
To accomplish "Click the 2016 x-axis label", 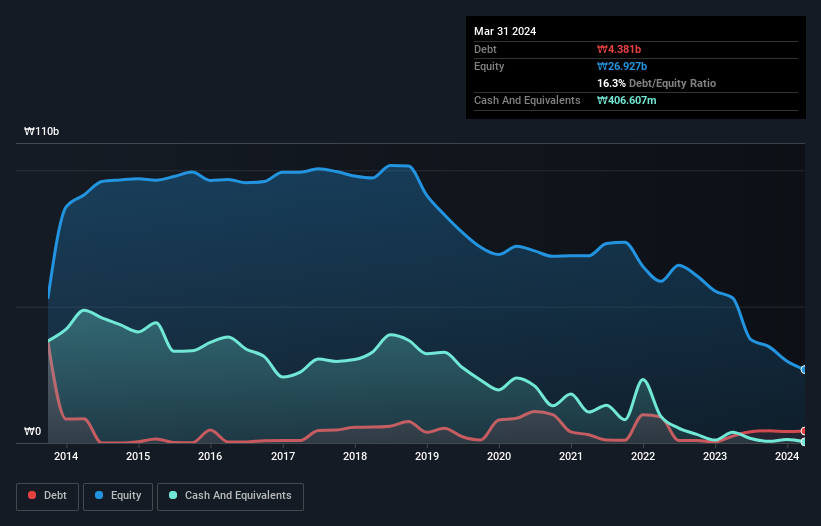I will pos(210,456).
